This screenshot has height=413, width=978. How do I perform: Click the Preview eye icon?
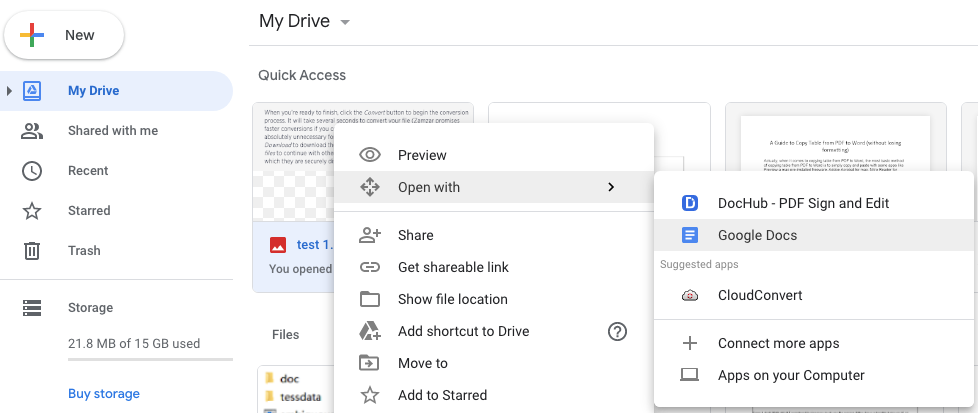[x=370, y=155]
